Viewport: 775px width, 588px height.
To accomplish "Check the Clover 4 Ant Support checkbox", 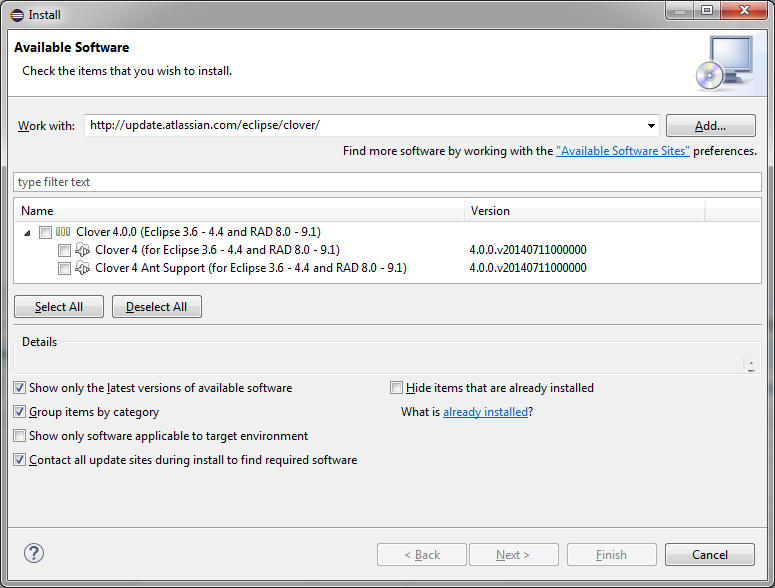I will pyautogui.click(x=65, y=268).
